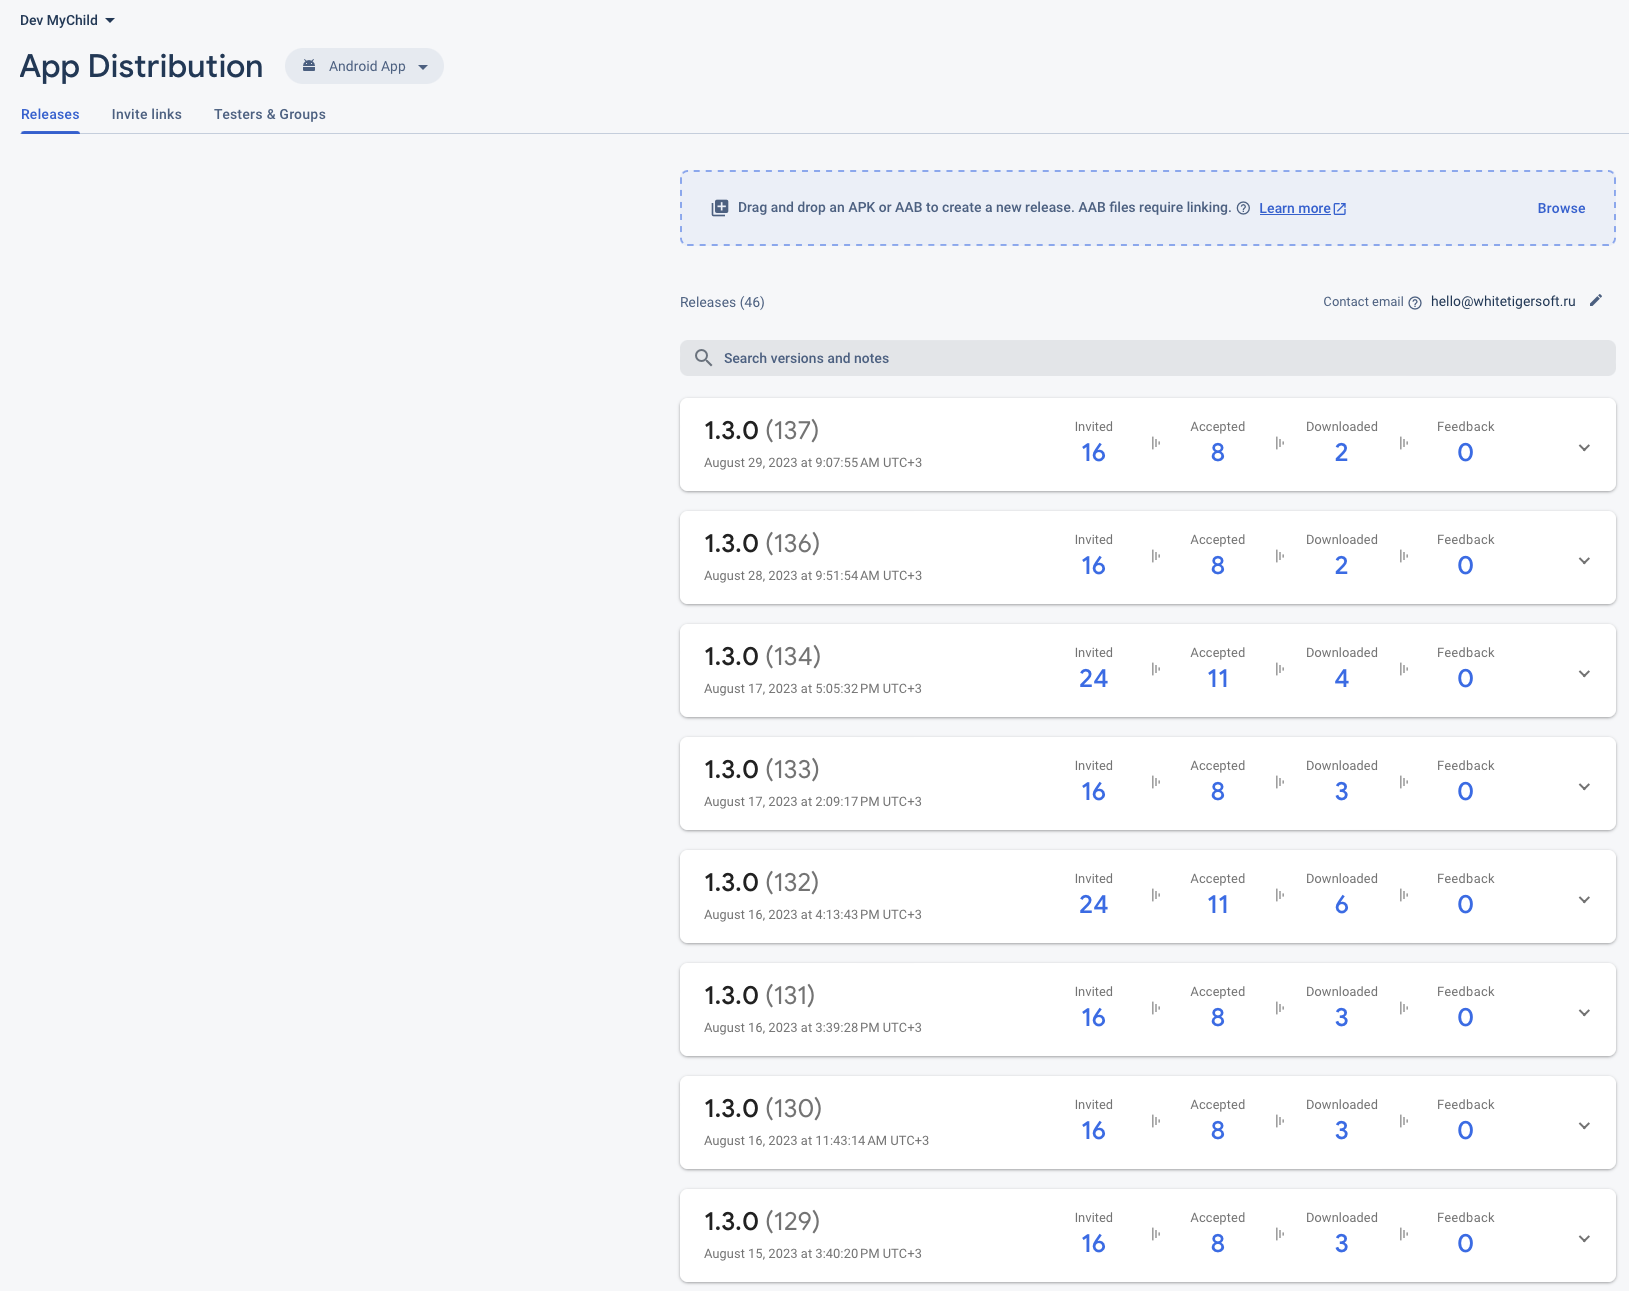Screen dimensions: 1629x1291
Task: Click the add-file icon in the drop zone
Action: (720, 208)
